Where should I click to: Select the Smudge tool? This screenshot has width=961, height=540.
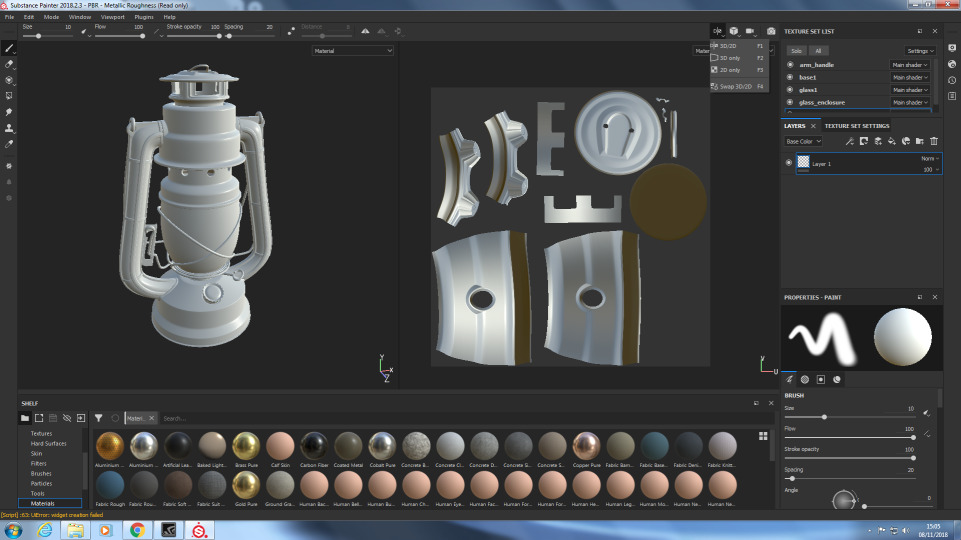coord(9,112)
